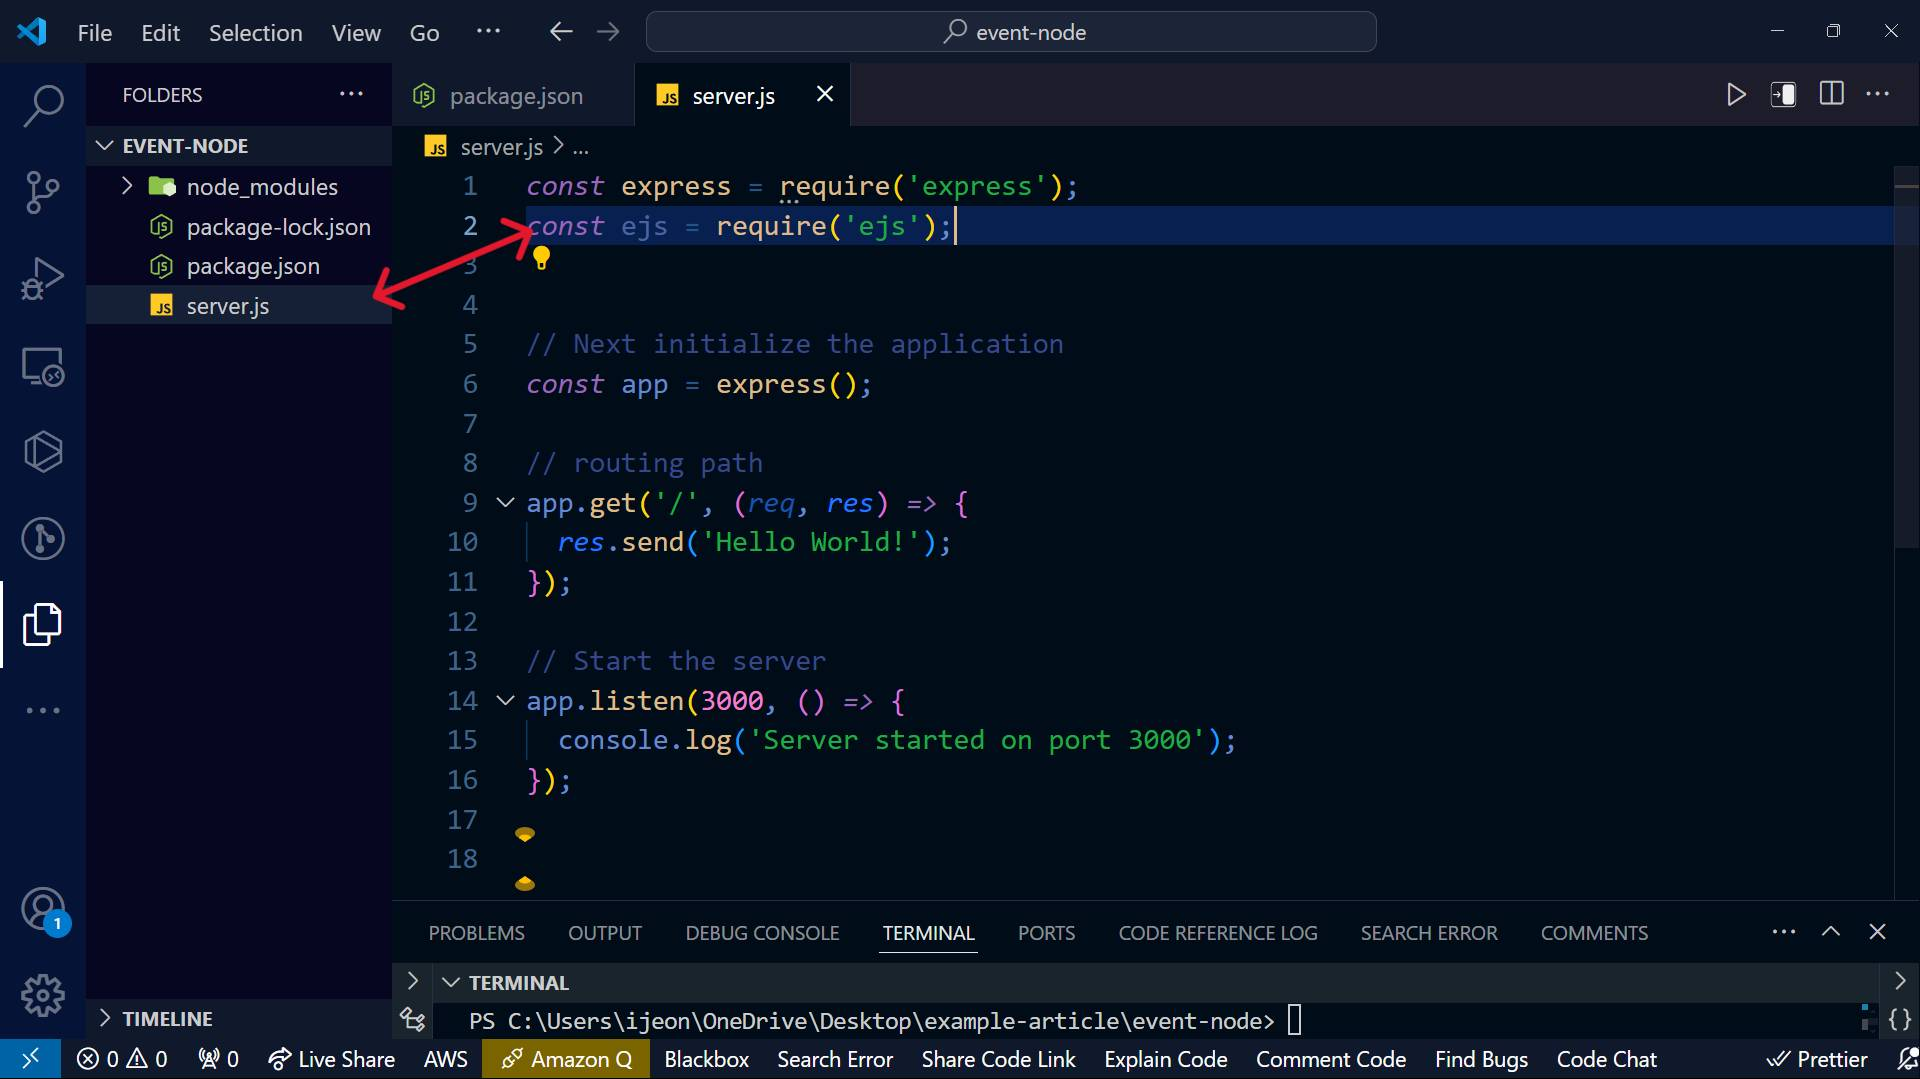Open the terminal braces icon
1920x1079 pixels.
(1900, 1020)
